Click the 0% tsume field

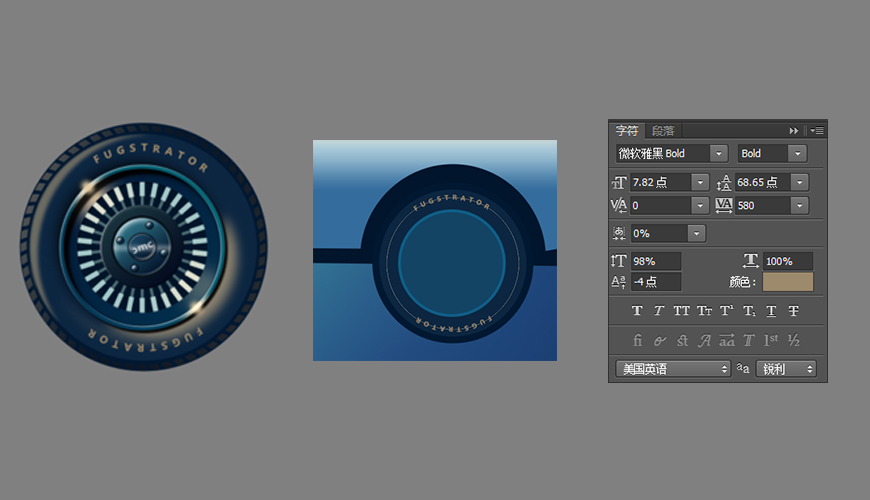pyautogui.click(x=659, y=233)
